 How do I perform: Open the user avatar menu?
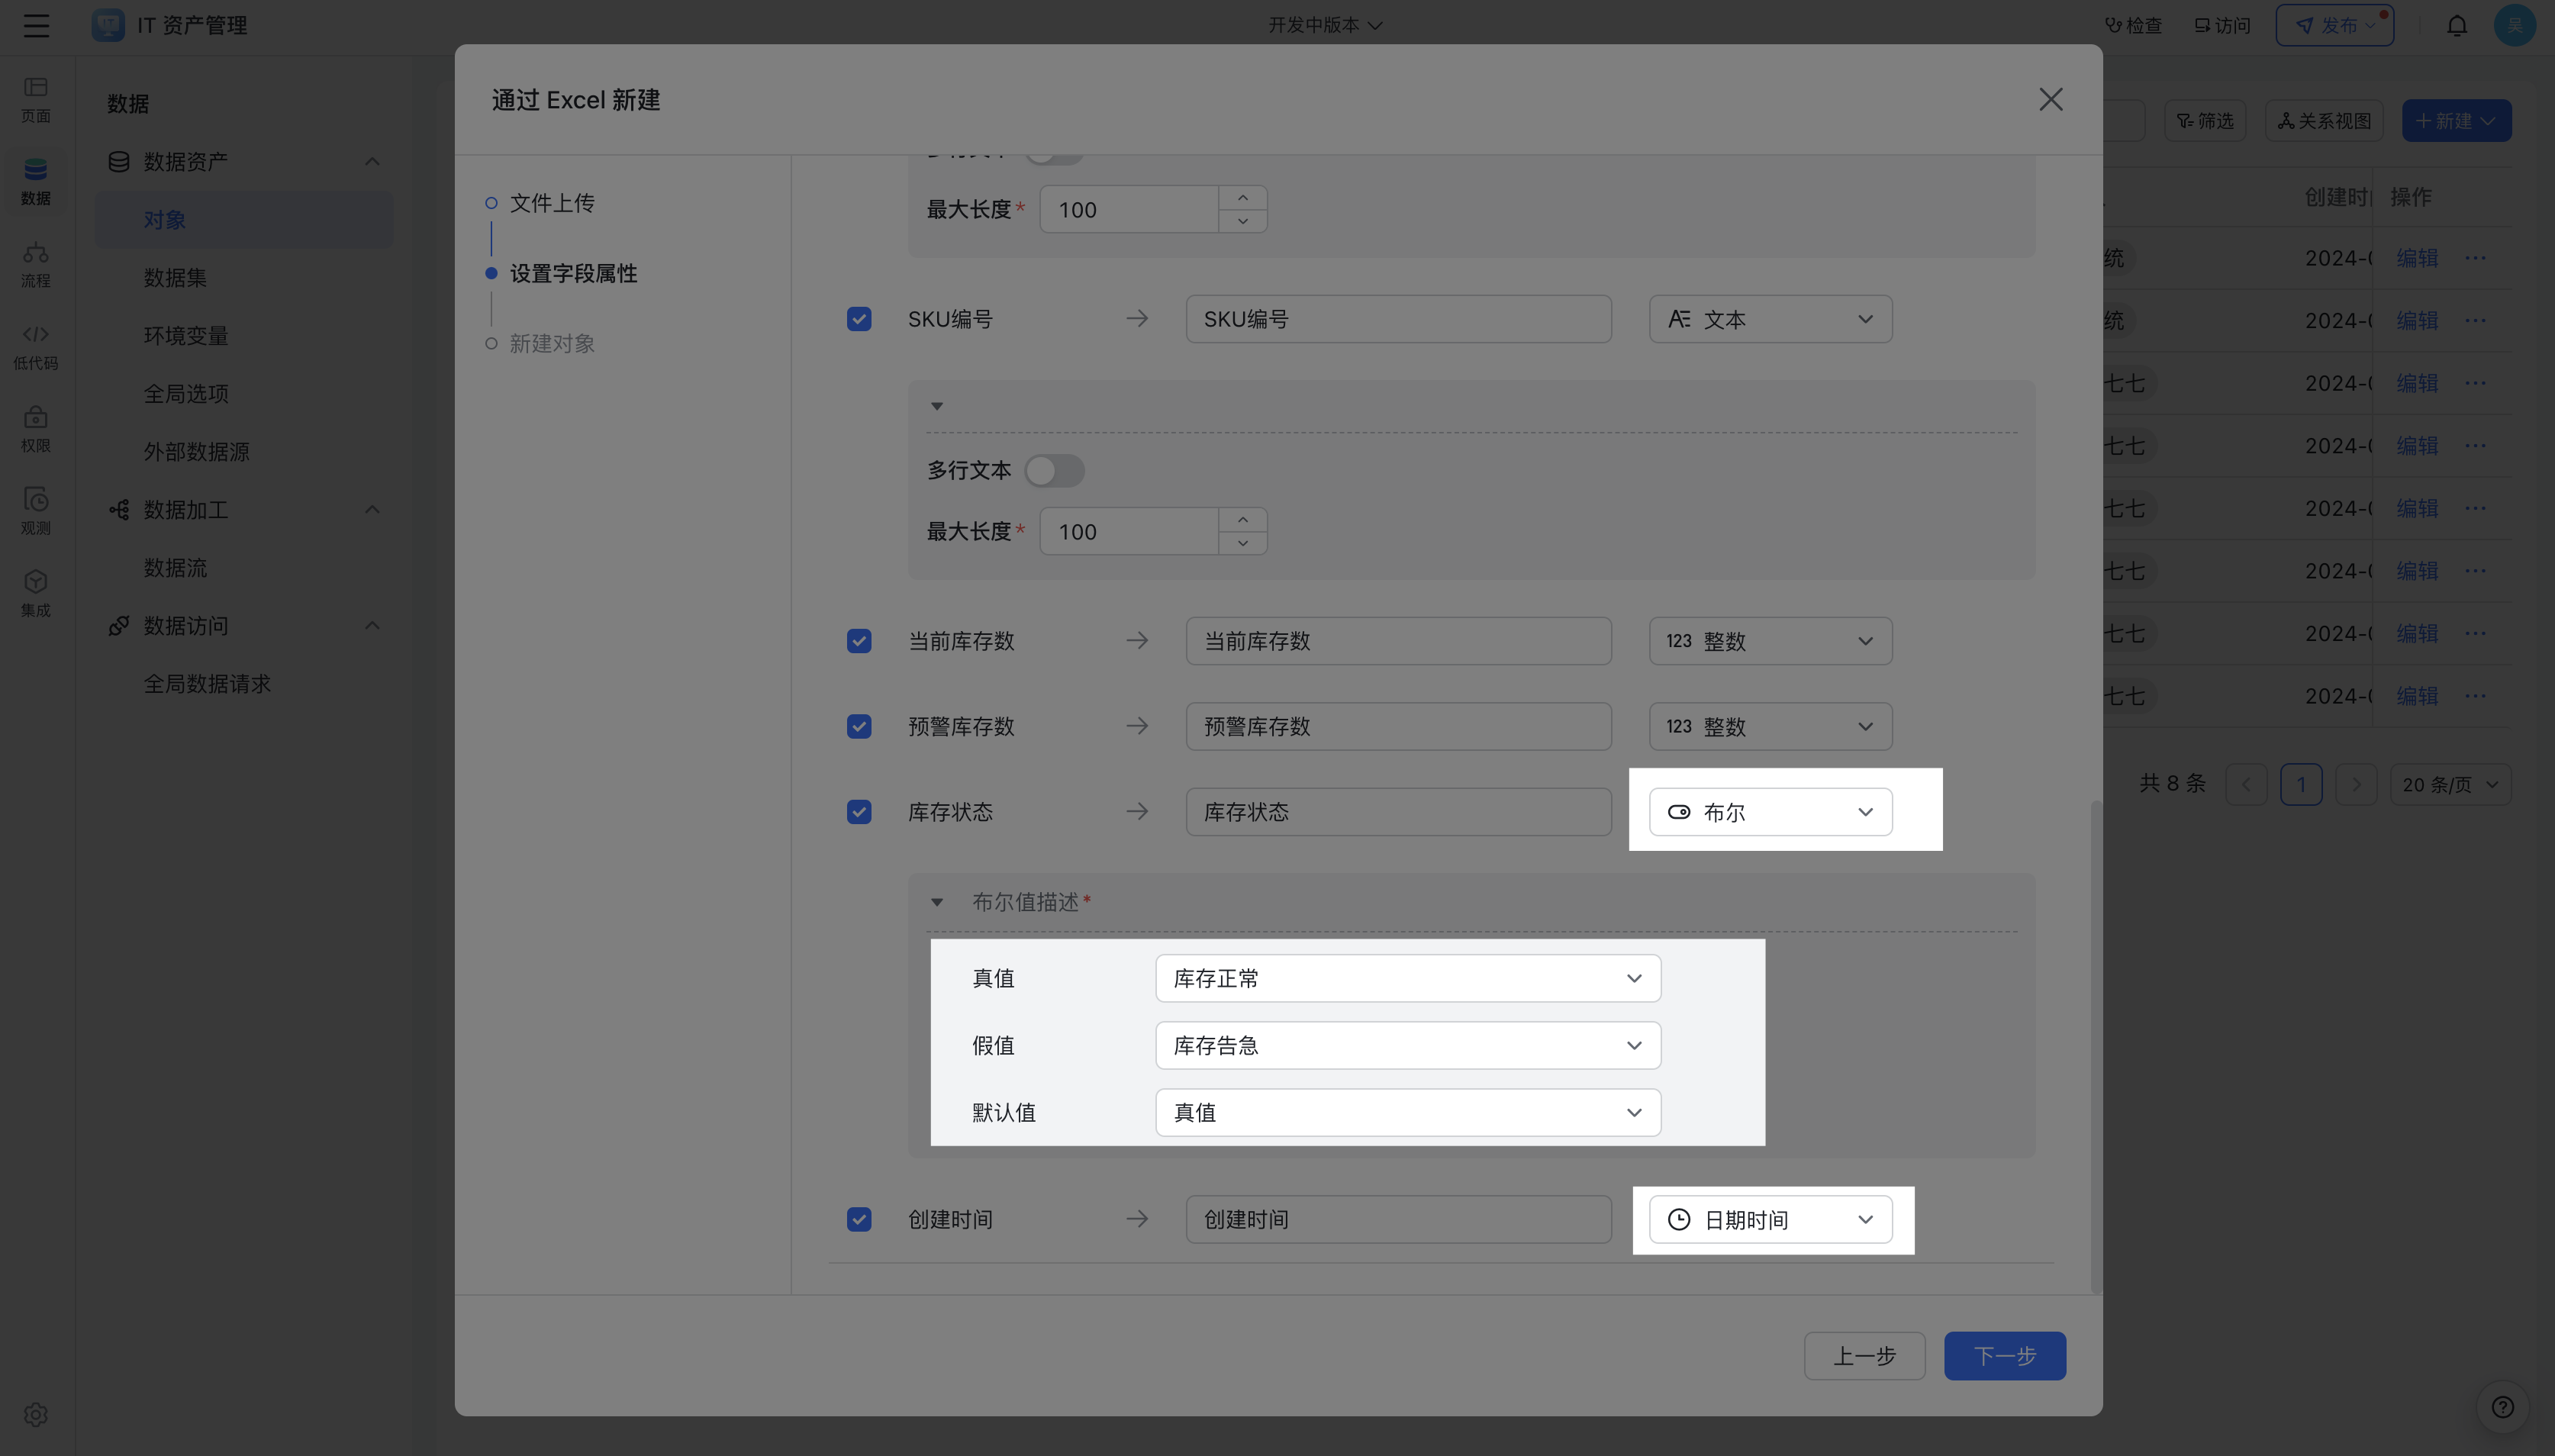tap(2514, 25)
